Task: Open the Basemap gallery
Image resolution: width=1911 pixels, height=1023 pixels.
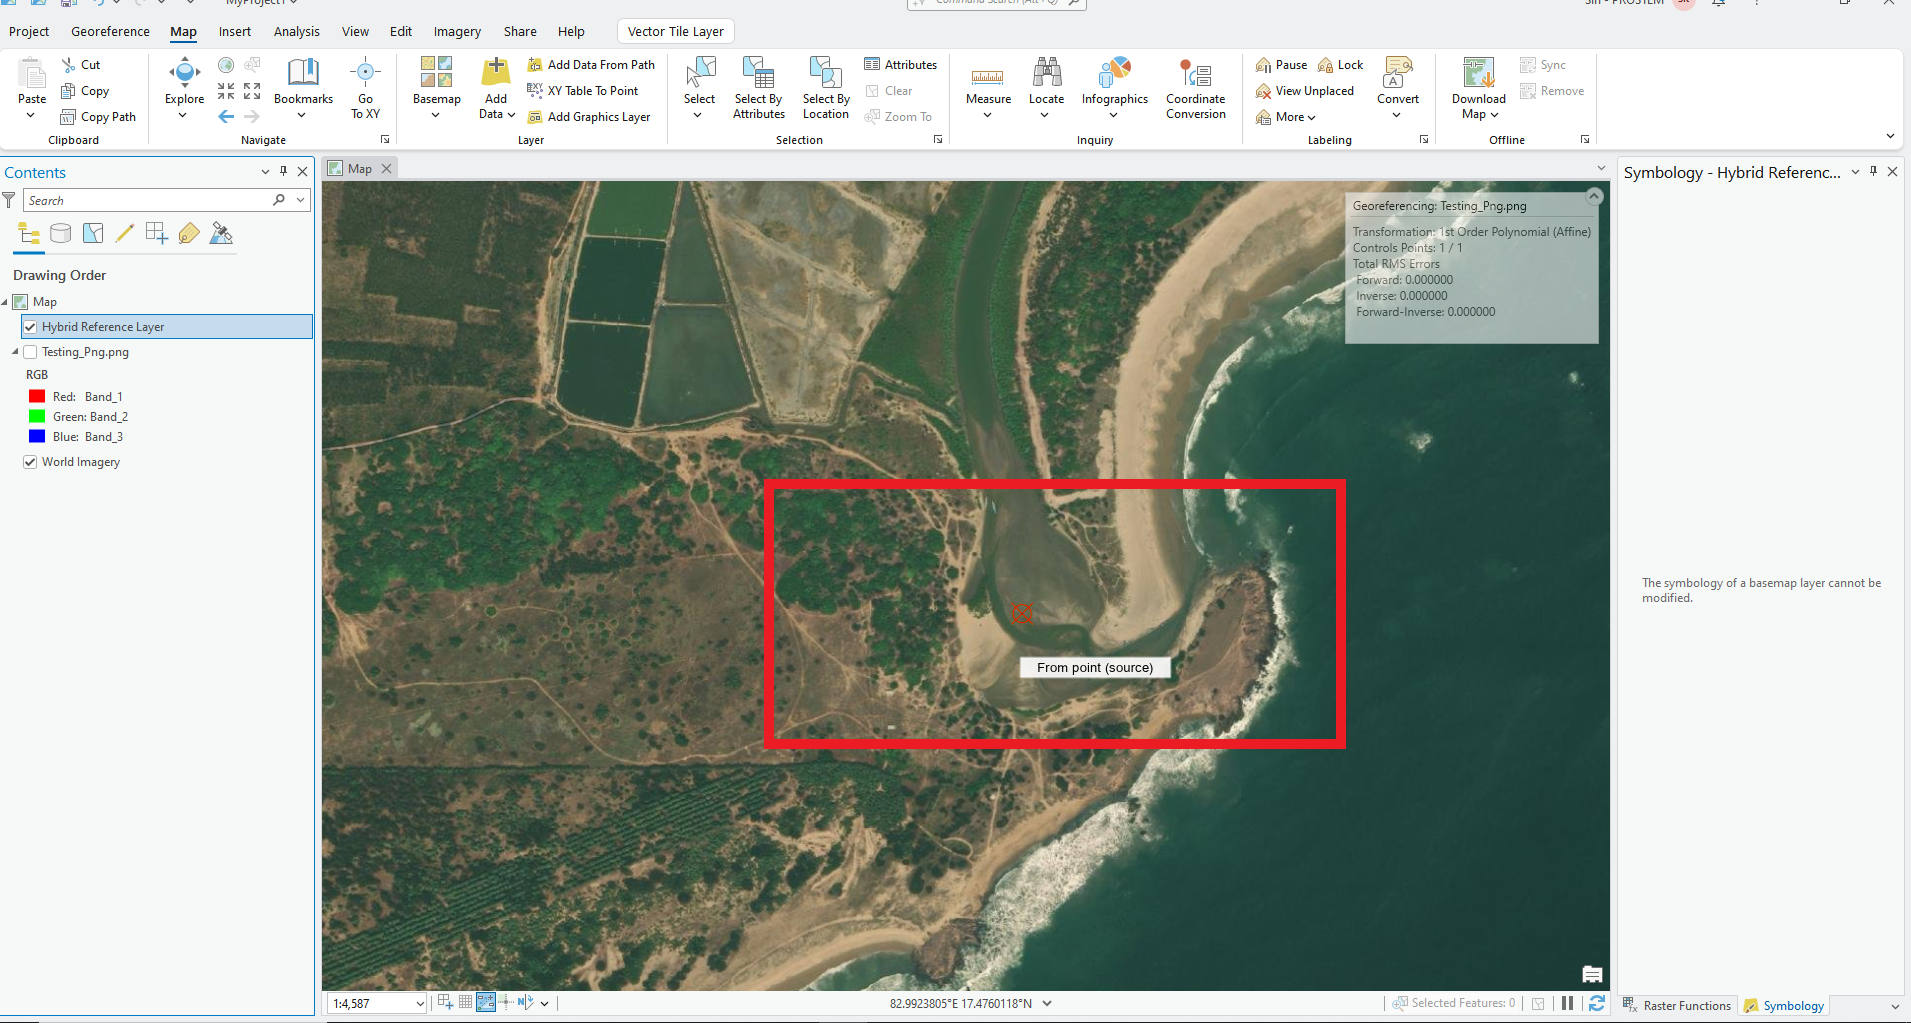Action: click(436, 87)
